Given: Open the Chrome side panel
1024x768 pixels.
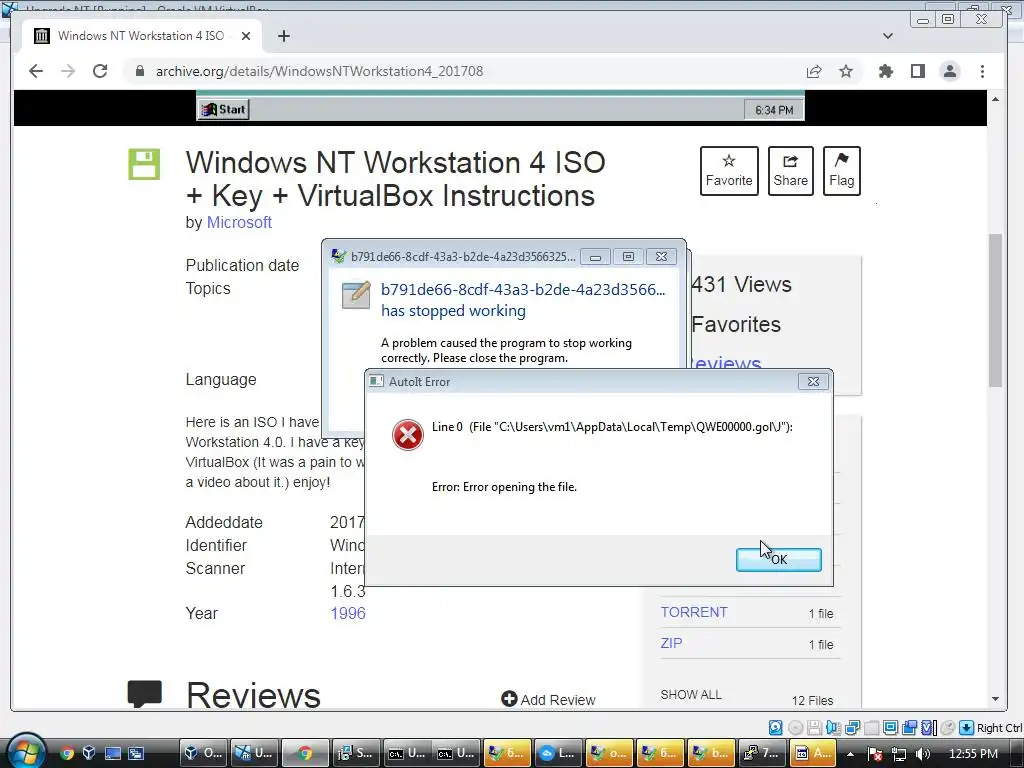Looking at the screenshot, I should pos(918,71).
